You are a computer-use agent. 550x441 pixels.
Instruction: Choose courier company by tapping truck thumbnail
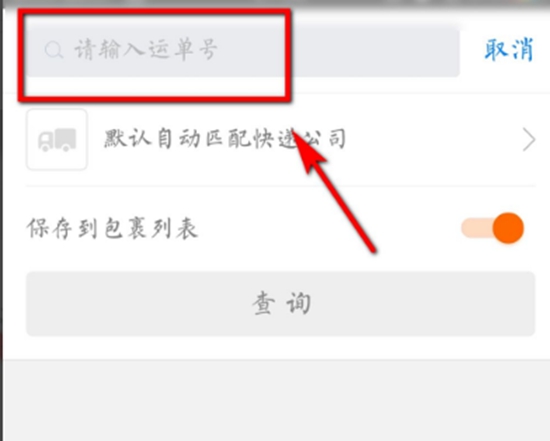[x=57, y=139]
